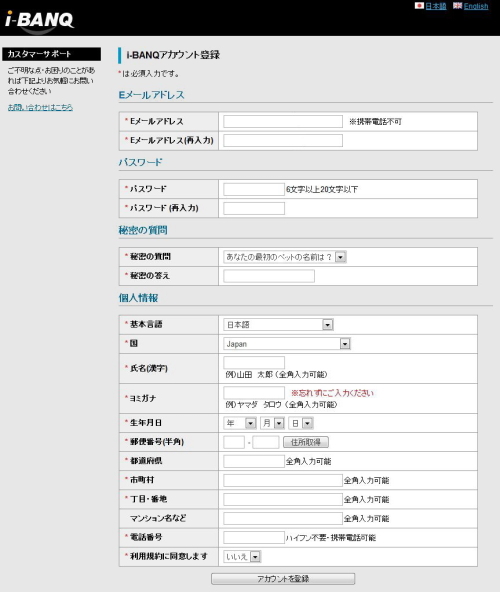Click the UK flag icon
Viewport: 500px width, 592px height.
(457, 6)
